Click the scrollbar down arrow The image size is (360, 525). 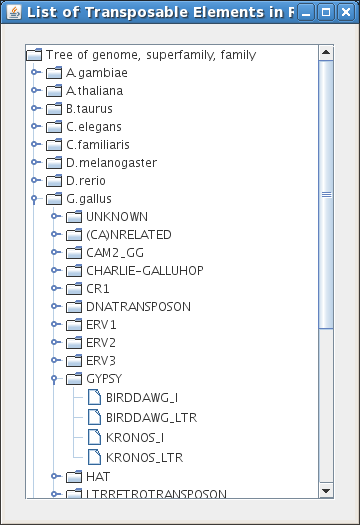click(x=326, y=491)
